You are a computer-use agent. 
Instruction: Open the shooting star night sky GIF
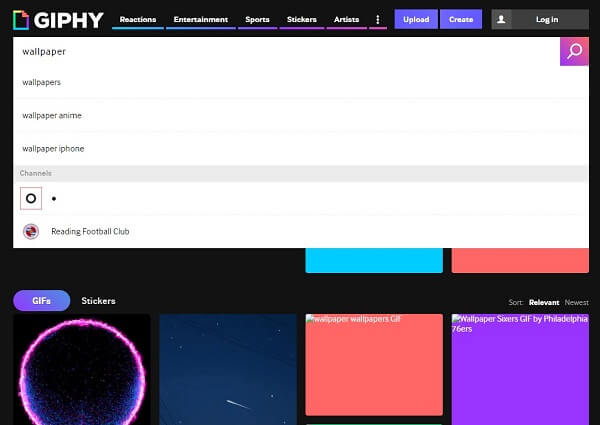(228, 370)
